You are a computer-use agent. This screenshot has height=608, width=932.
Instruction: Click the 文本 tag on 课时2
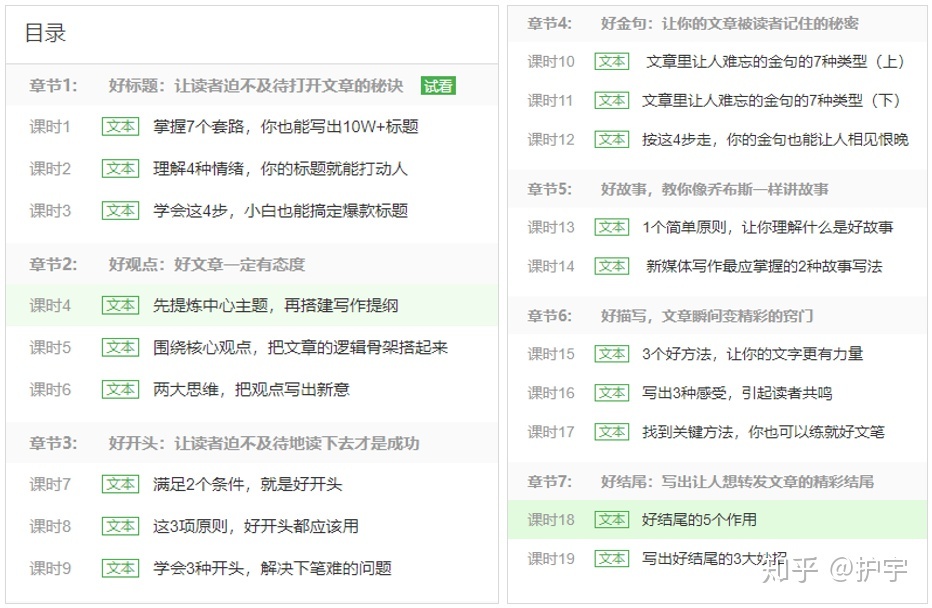[120, 169]
